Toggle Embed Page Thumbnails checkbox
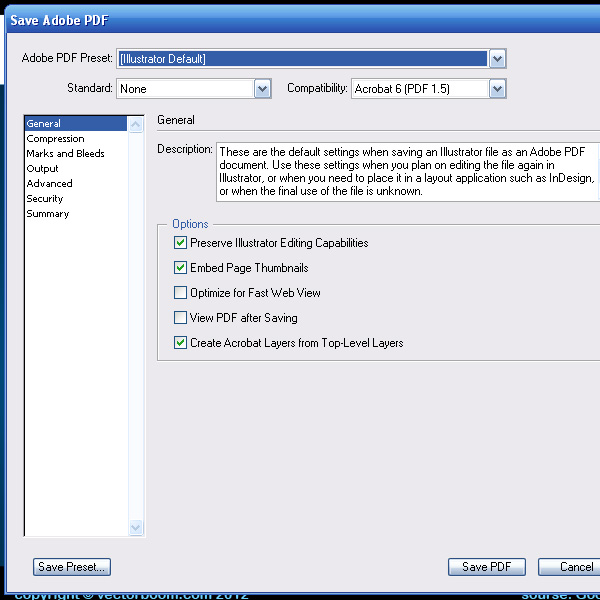This screenshot has height=600, width=600. [x=180, y=267]
